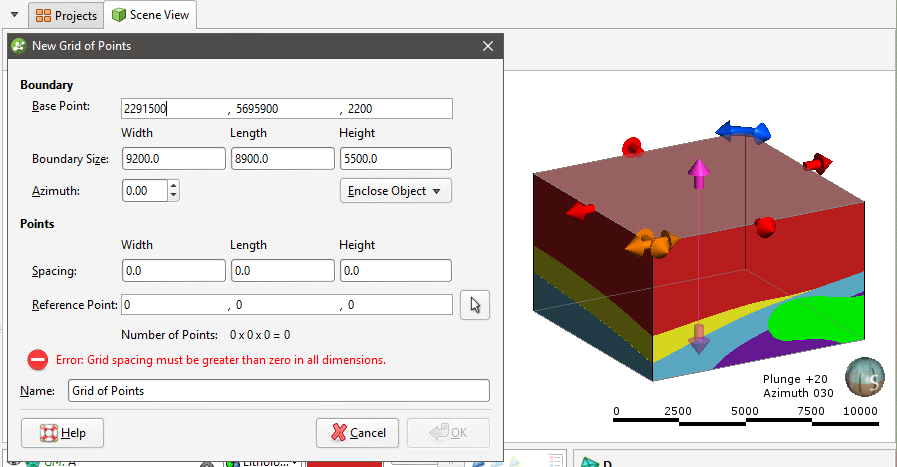Close the New Grid of Points dialog
Screen dimensions: 897x467
487,46
